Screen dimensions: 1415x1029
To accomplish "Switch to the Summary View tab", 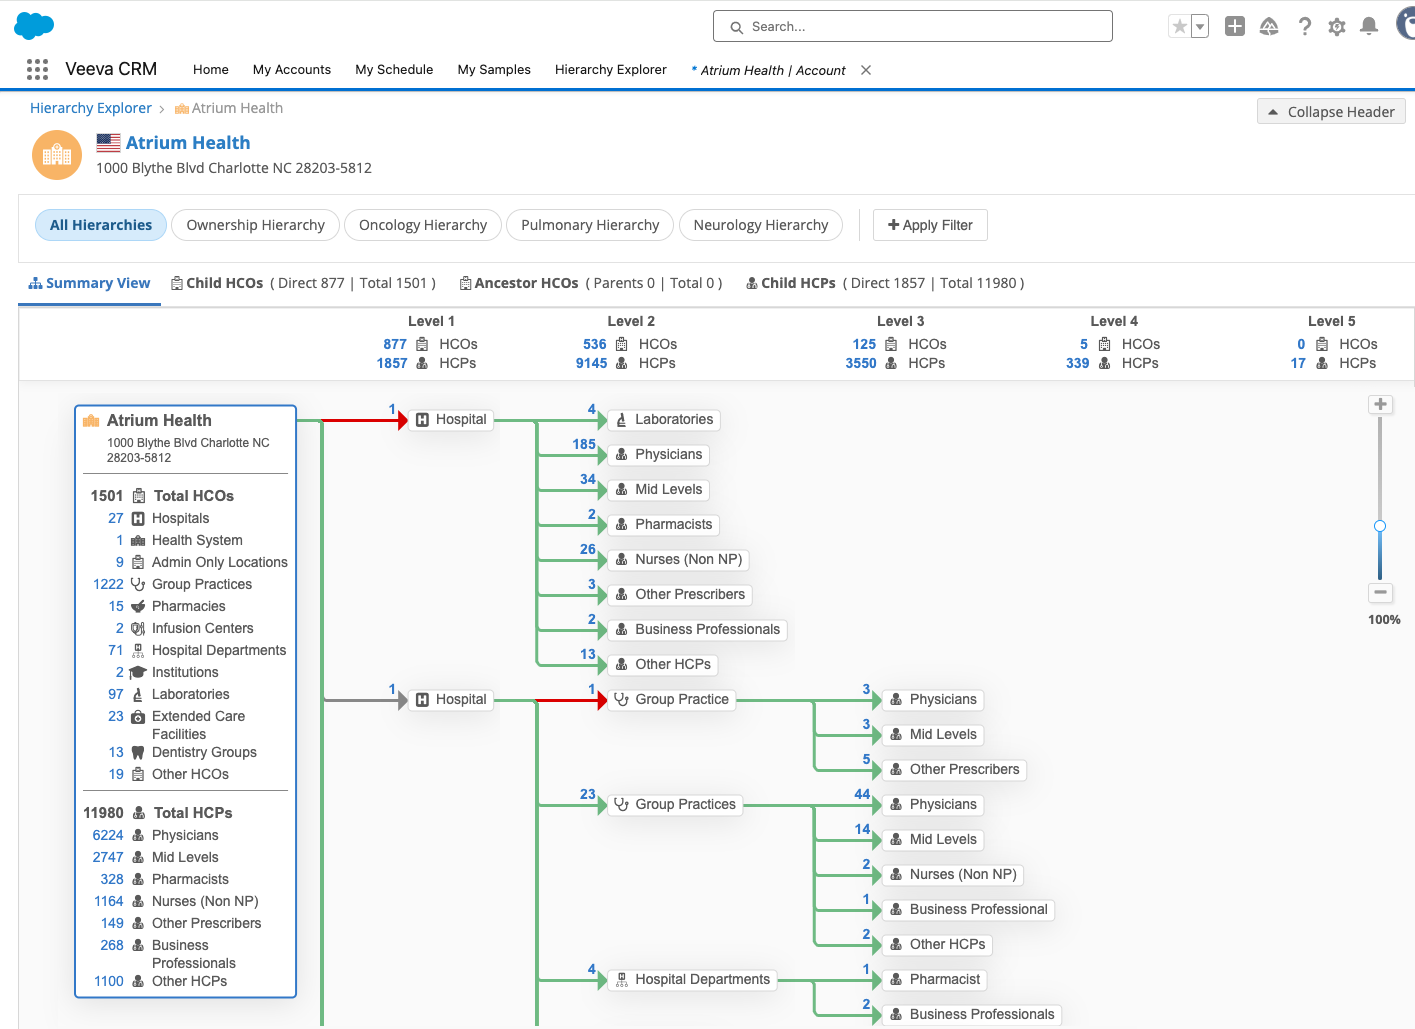I will tap(90, 283).
